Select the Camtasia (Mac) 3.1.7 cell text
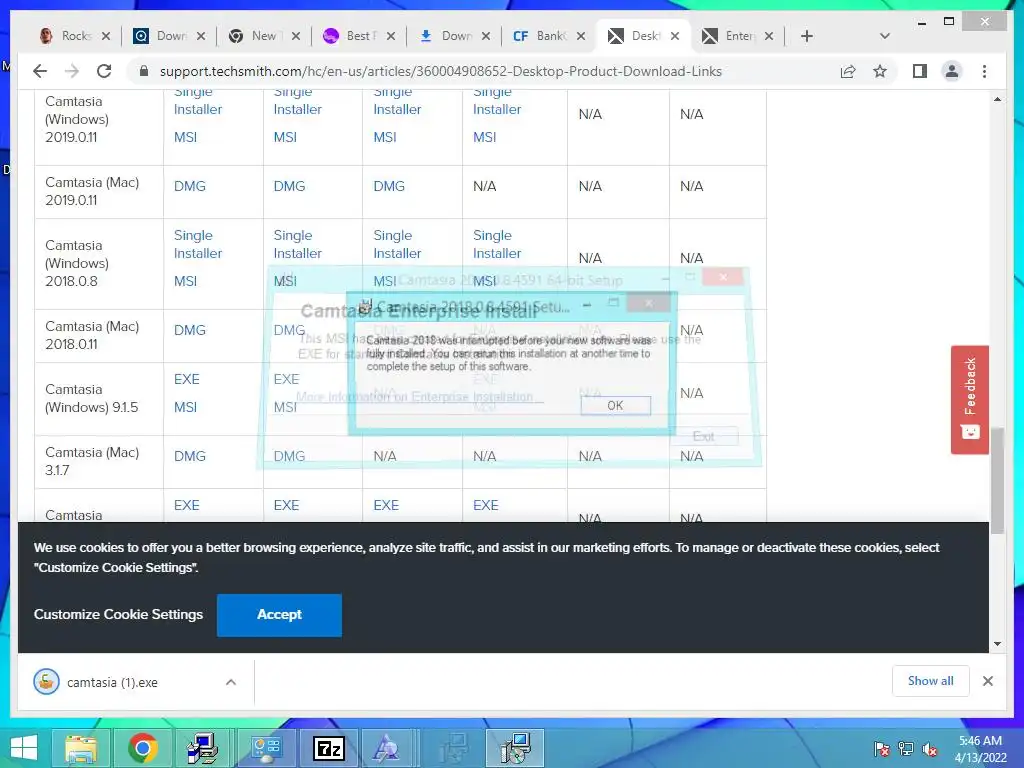 92,461
